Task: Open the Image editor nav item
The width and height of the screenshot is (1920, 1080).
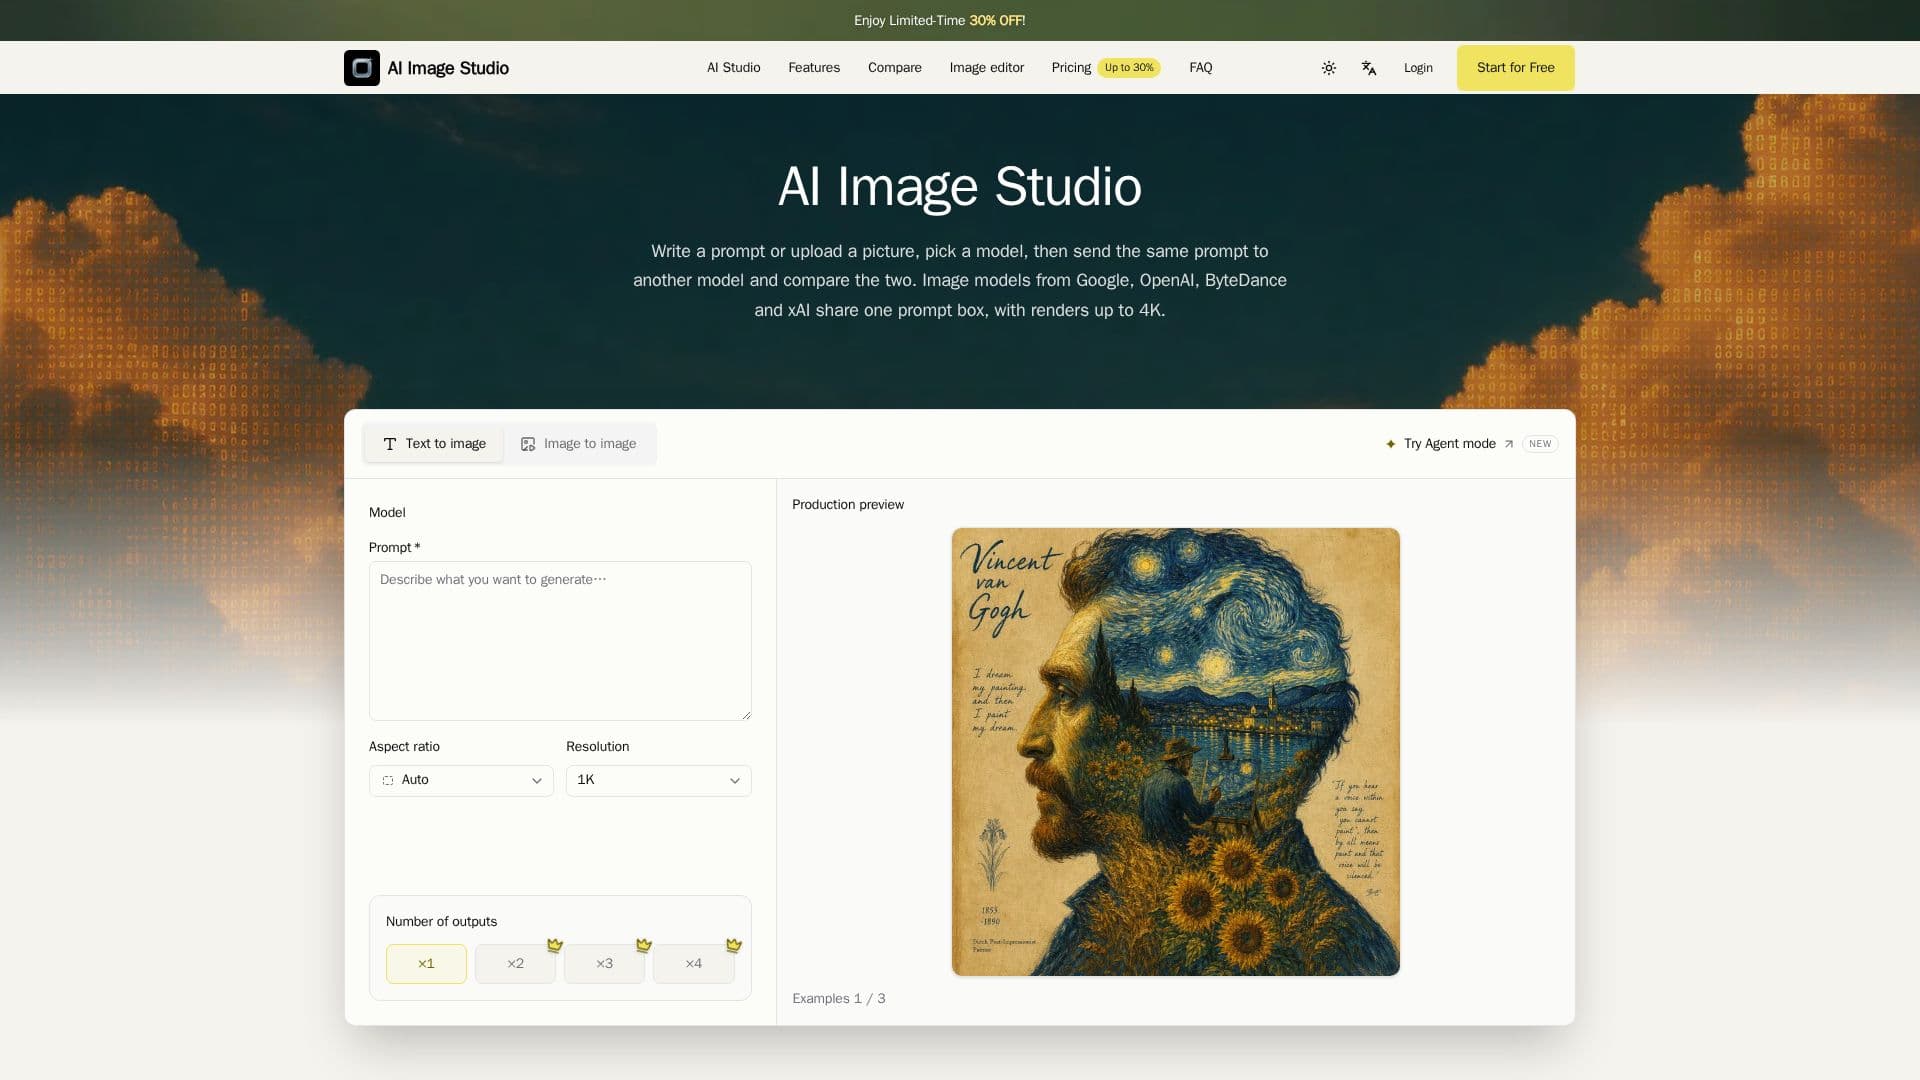Action: (987, 68)
